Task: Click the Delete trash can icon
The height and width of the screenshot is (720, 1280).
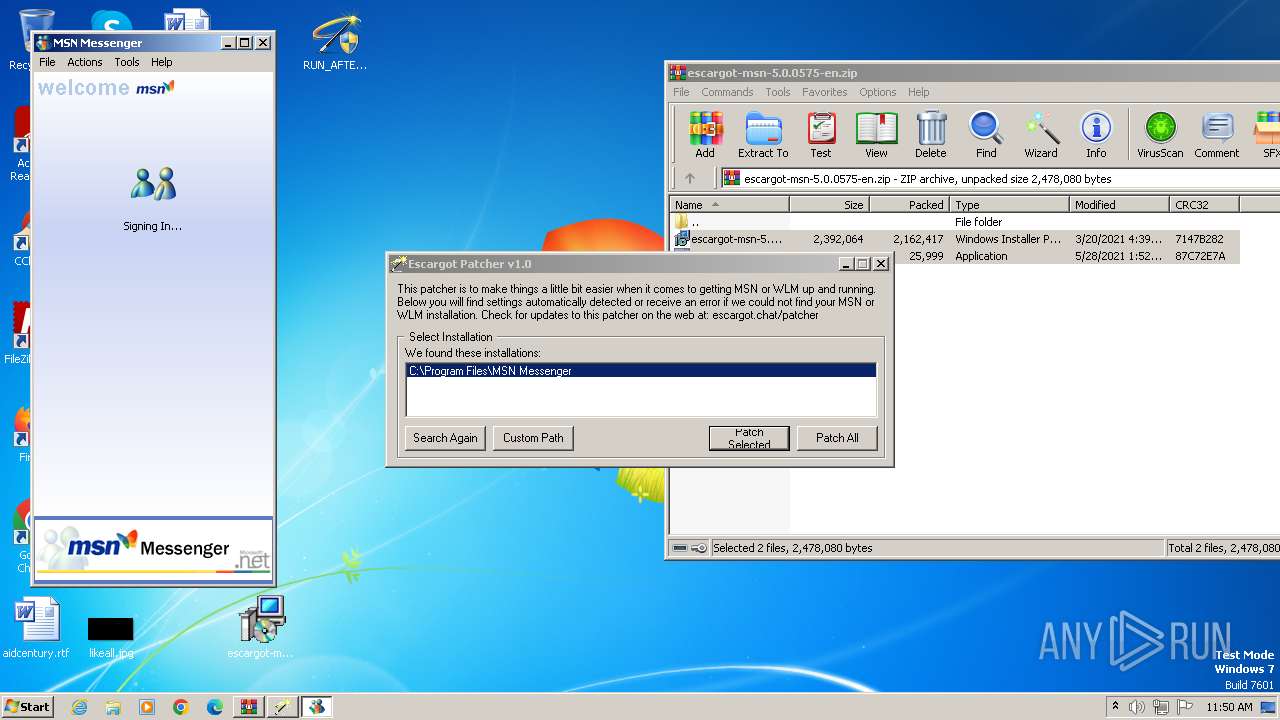Action: 931,135
